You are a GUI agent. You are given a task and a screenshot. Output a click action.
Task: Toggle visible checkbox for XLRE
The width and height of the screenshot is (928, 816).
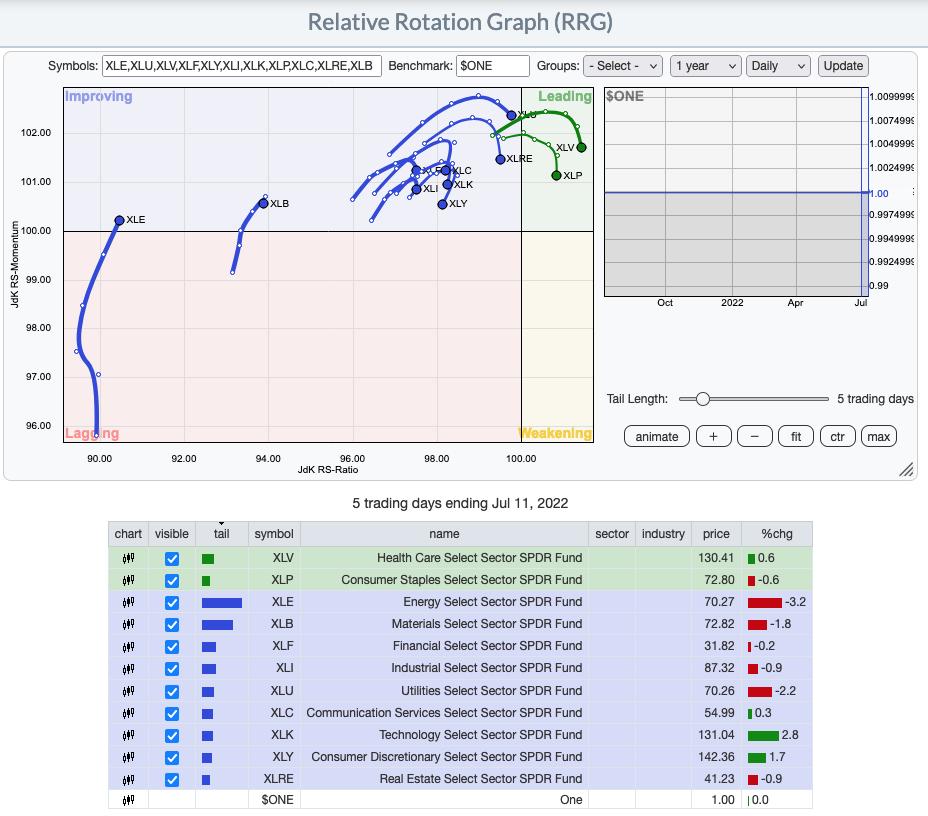click(172, 779)
